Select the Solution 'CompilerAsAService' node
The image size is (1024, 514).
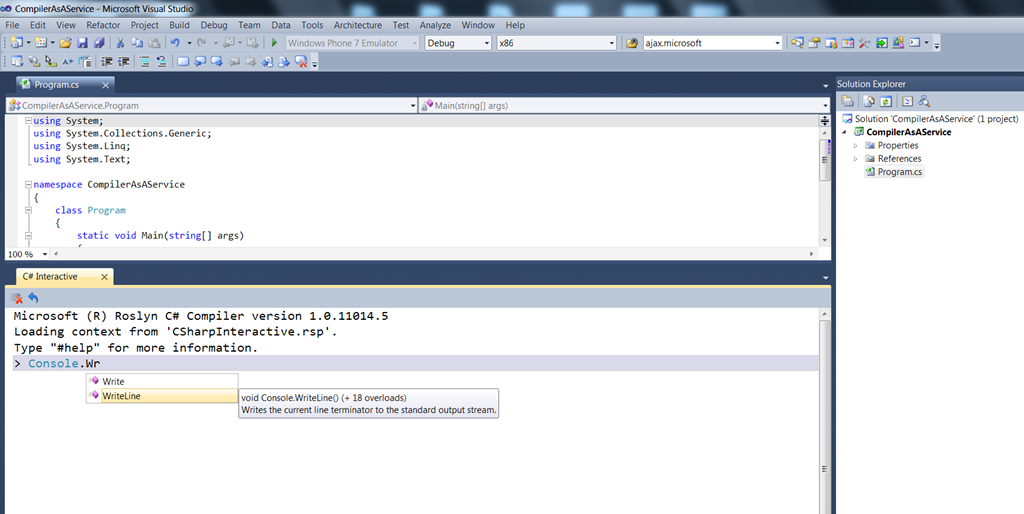tap(930, 119)
